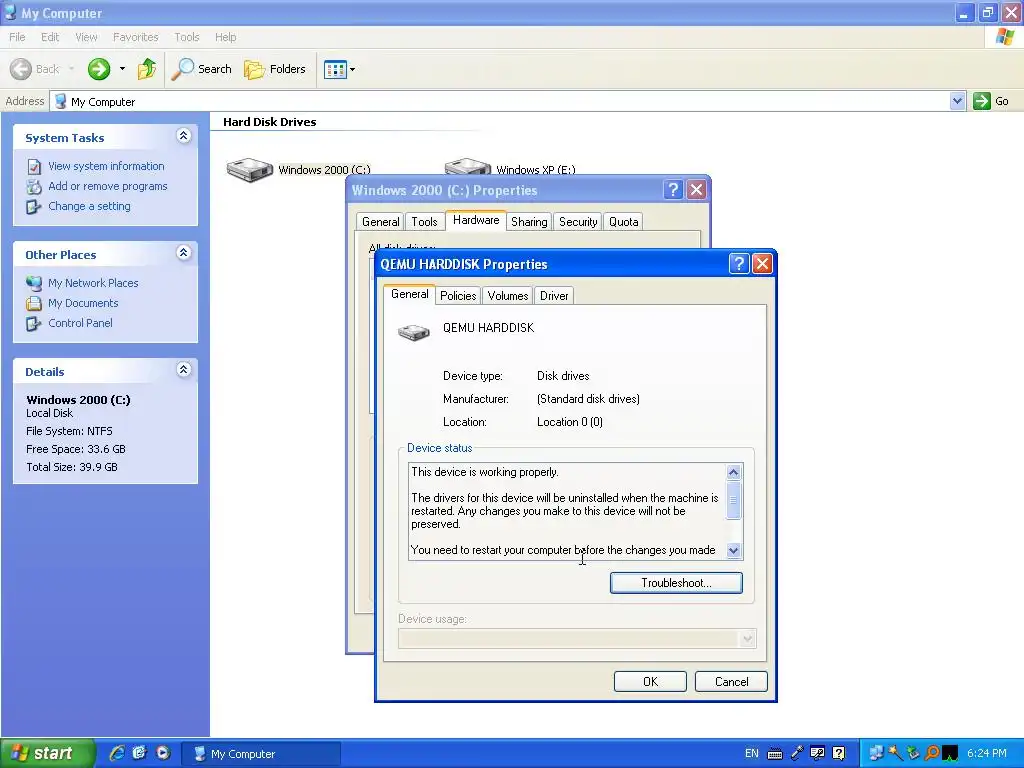The width and height of the screenshot is (1024, 768).
Task: Click the Back arrow toolbar icon
Action: (x=21, y=69)
